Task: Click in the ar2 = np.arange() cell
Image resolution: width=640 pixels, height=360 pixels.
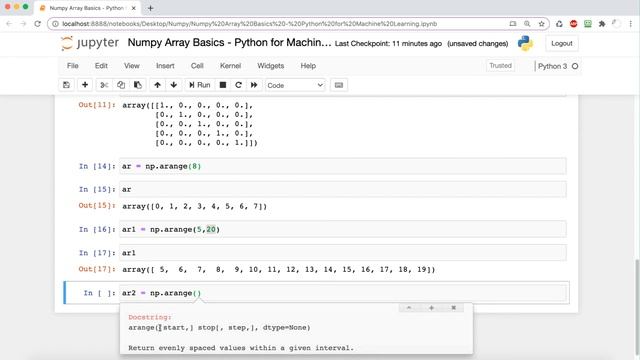Action: coord(343,293)
